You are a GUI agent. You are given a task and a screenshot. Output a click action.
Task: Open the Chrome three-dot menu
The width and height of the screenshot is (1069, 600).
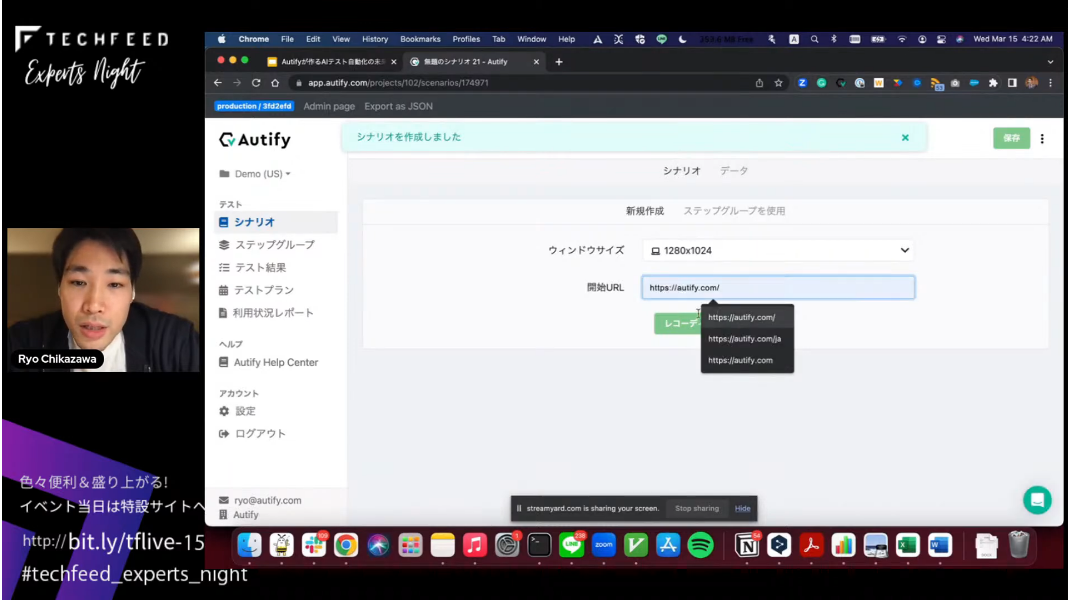click(x=1050, y=82)
